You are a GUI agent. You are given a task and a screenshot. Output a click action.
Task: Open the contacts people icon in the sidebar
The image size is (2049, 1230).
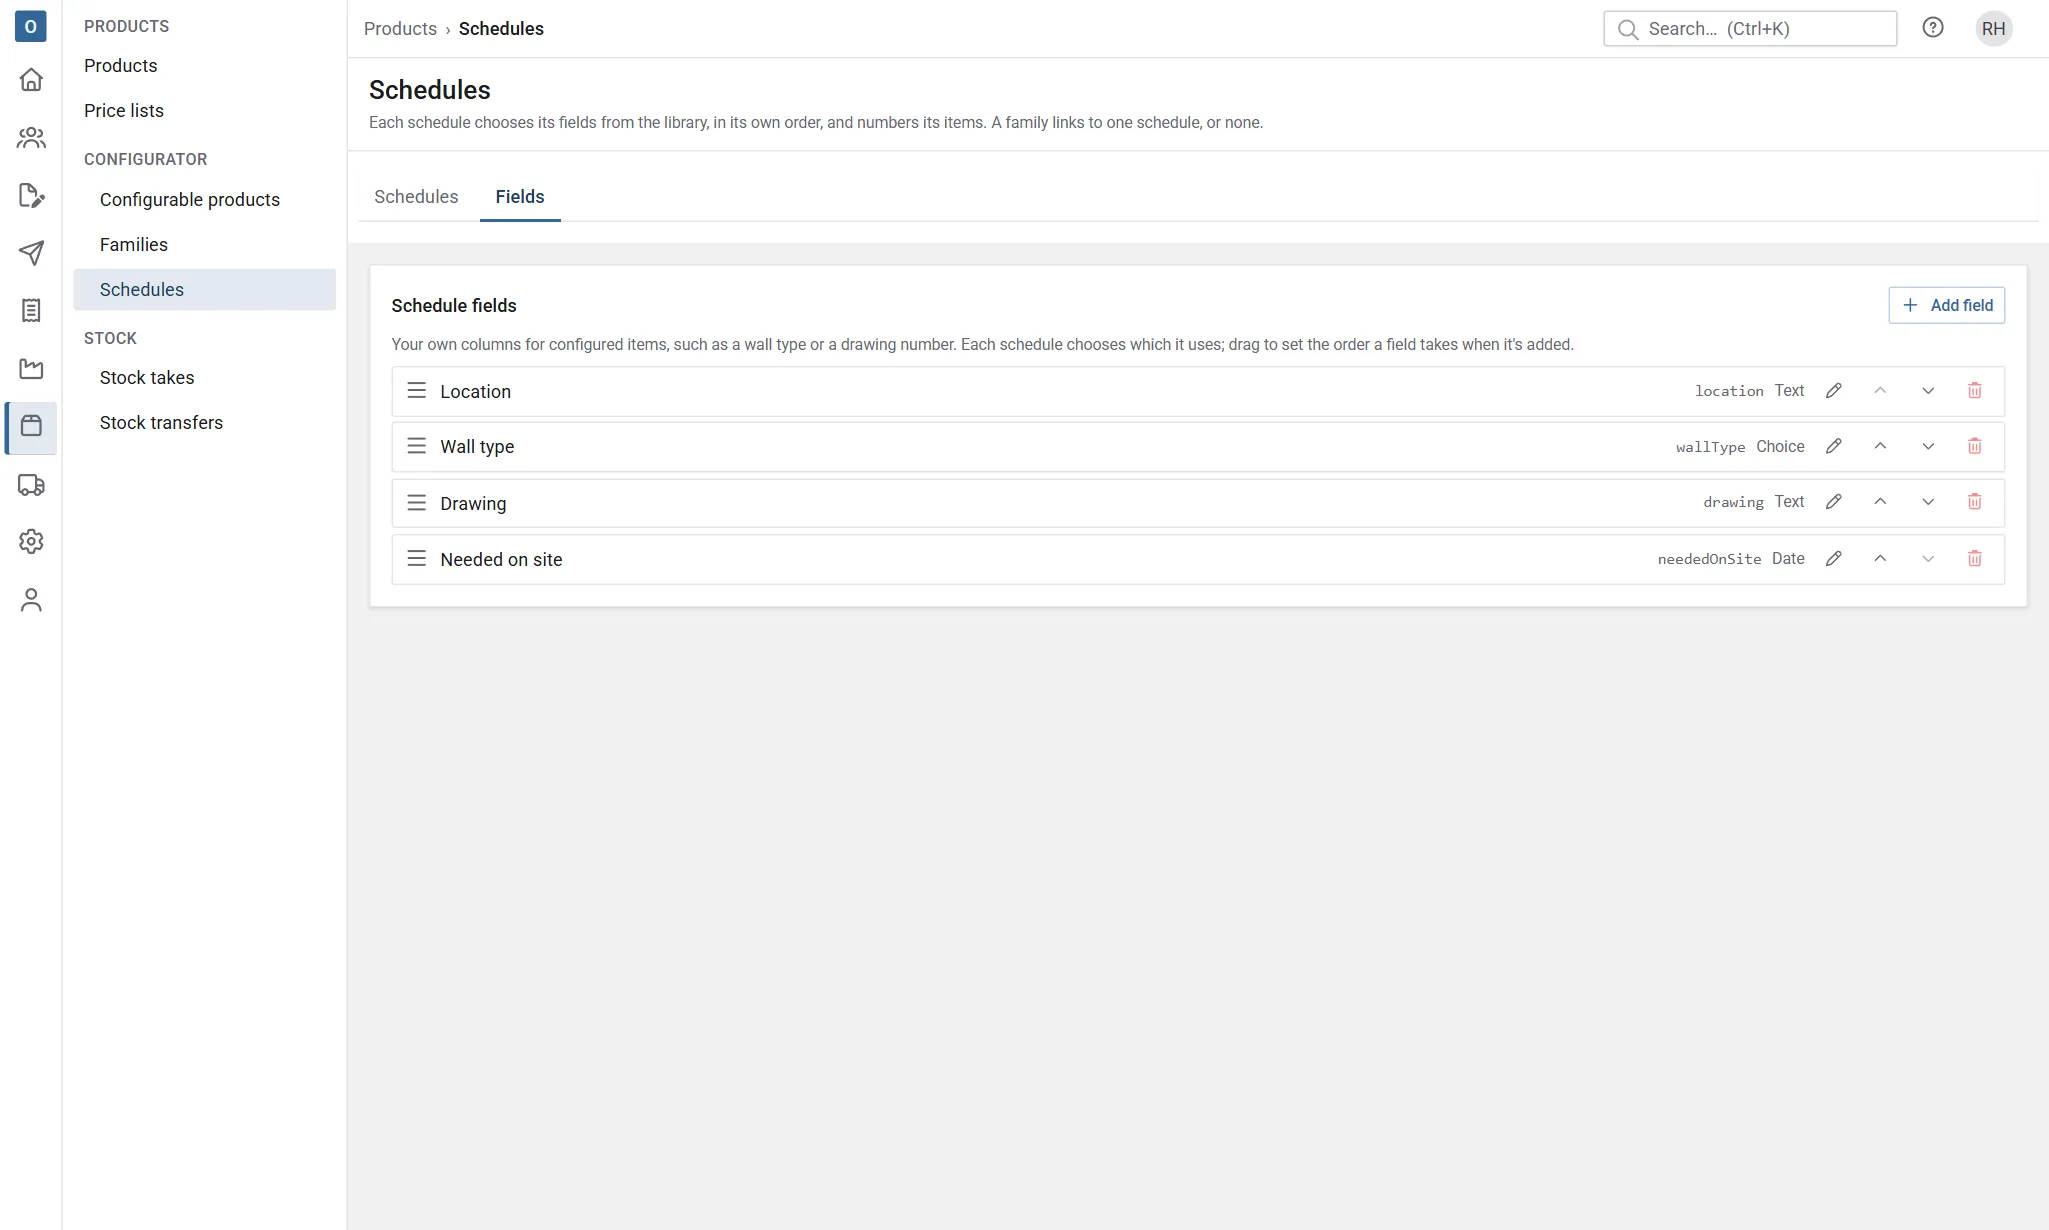(31, 138)
